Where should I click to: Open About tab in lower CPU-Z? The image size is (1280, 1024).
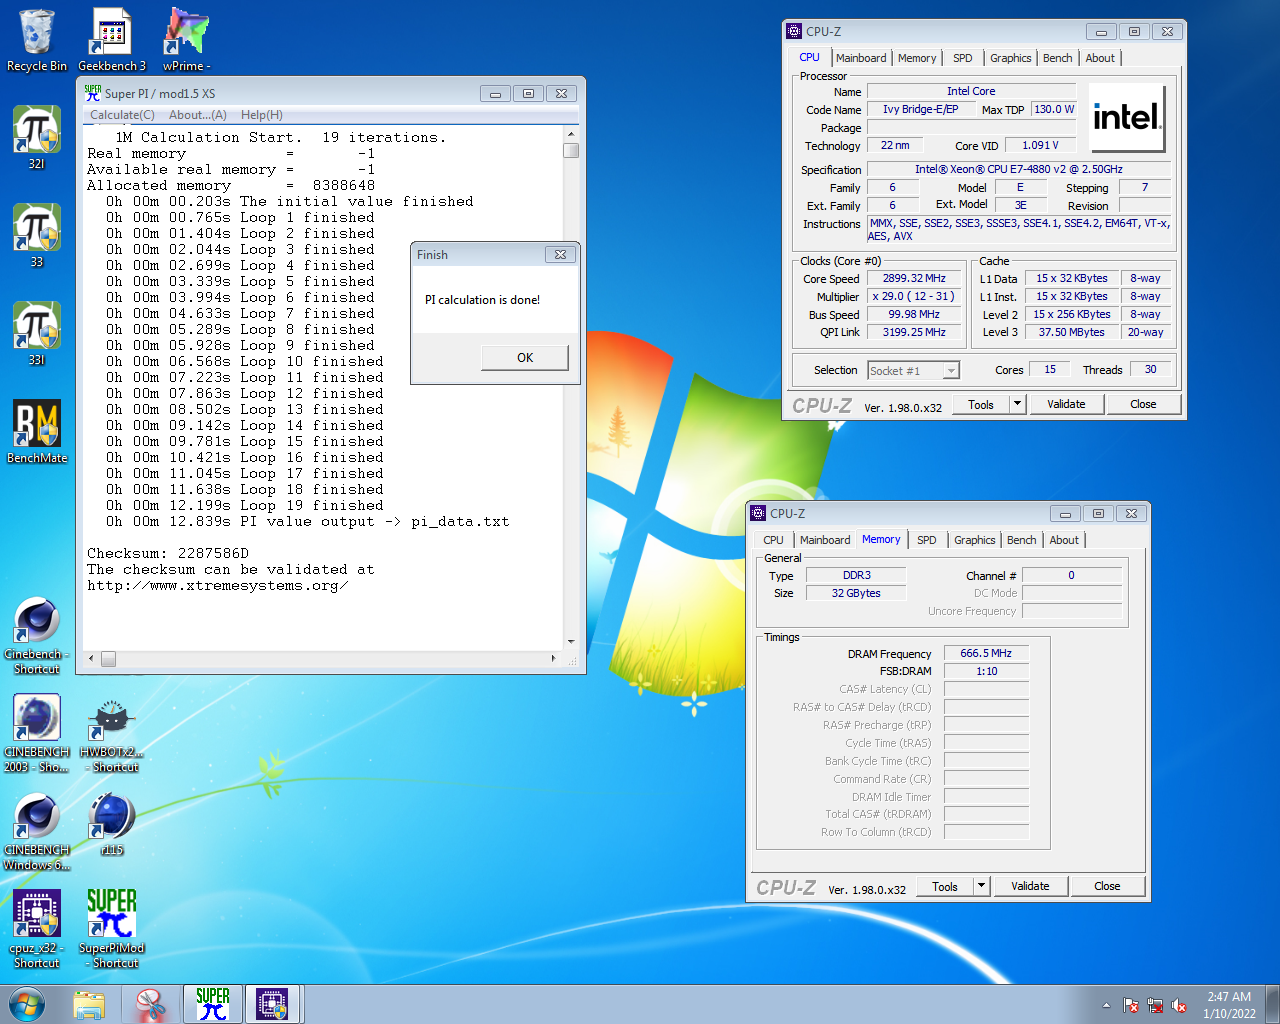tap(1064, 540)
